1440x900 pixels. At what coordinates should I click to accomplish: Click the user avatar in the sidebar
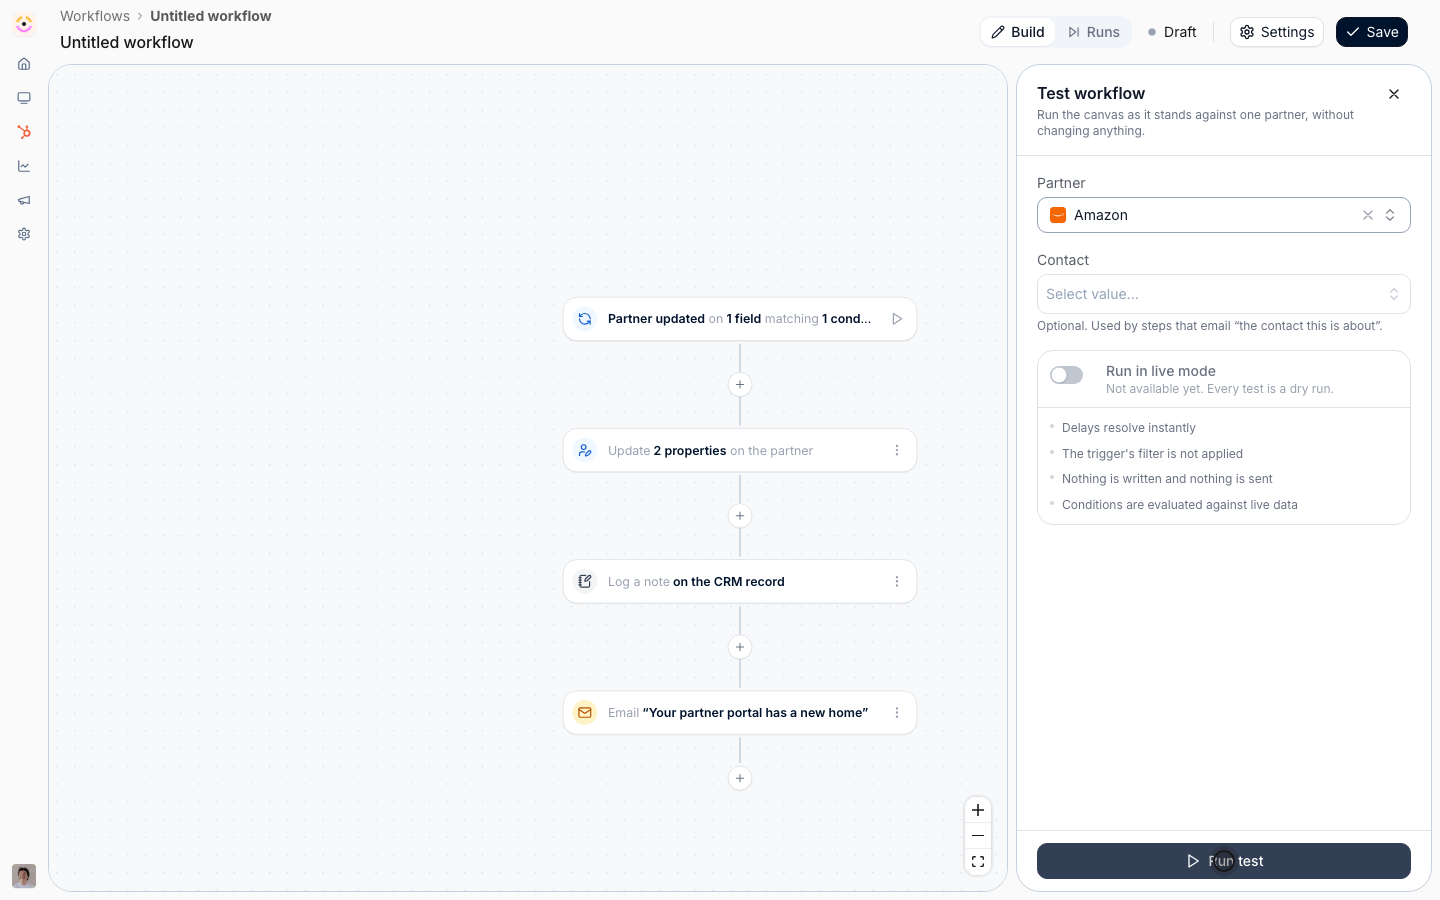tap(24, 876)
